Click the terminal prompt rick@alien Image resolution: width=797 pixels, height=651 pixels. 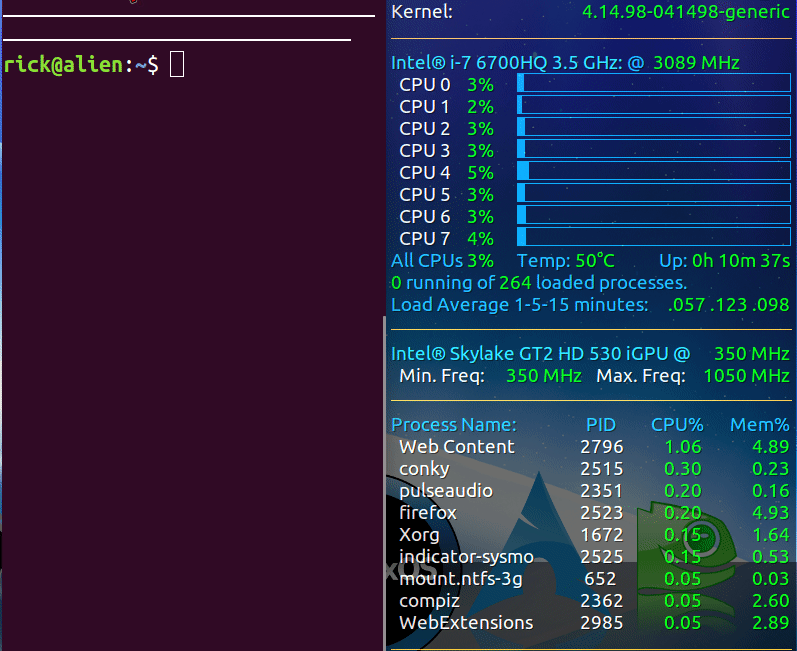[x=64, y=65]
